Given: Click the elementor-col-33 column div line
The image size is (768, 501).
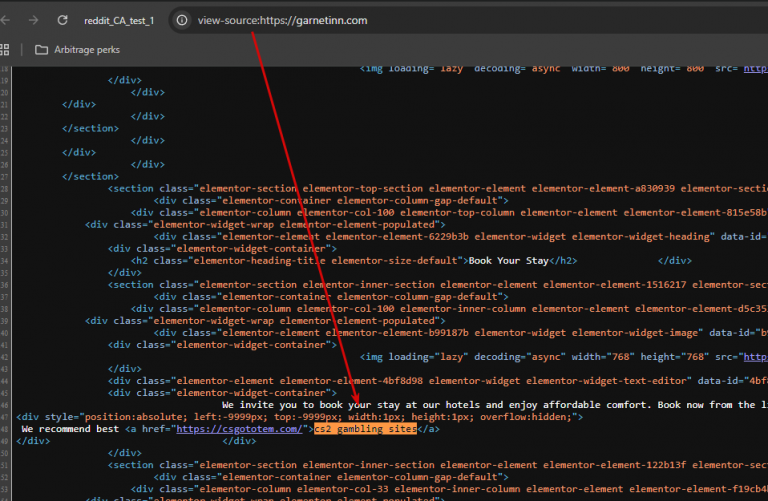Looking at the screenshot, I should (449, 489).
